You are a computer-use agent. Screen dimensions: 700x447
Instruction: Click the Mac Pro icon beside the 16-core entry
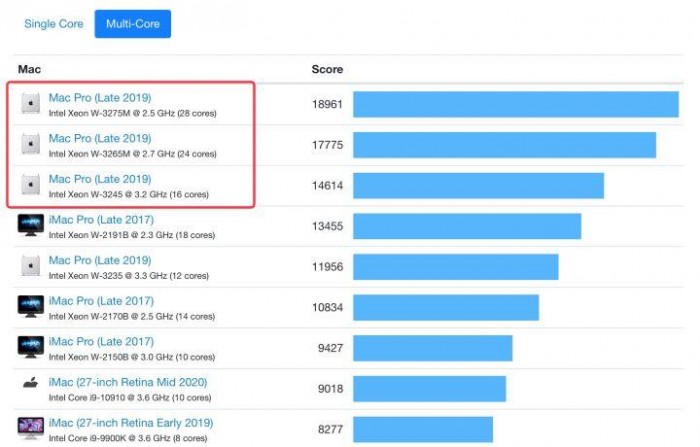31,184
